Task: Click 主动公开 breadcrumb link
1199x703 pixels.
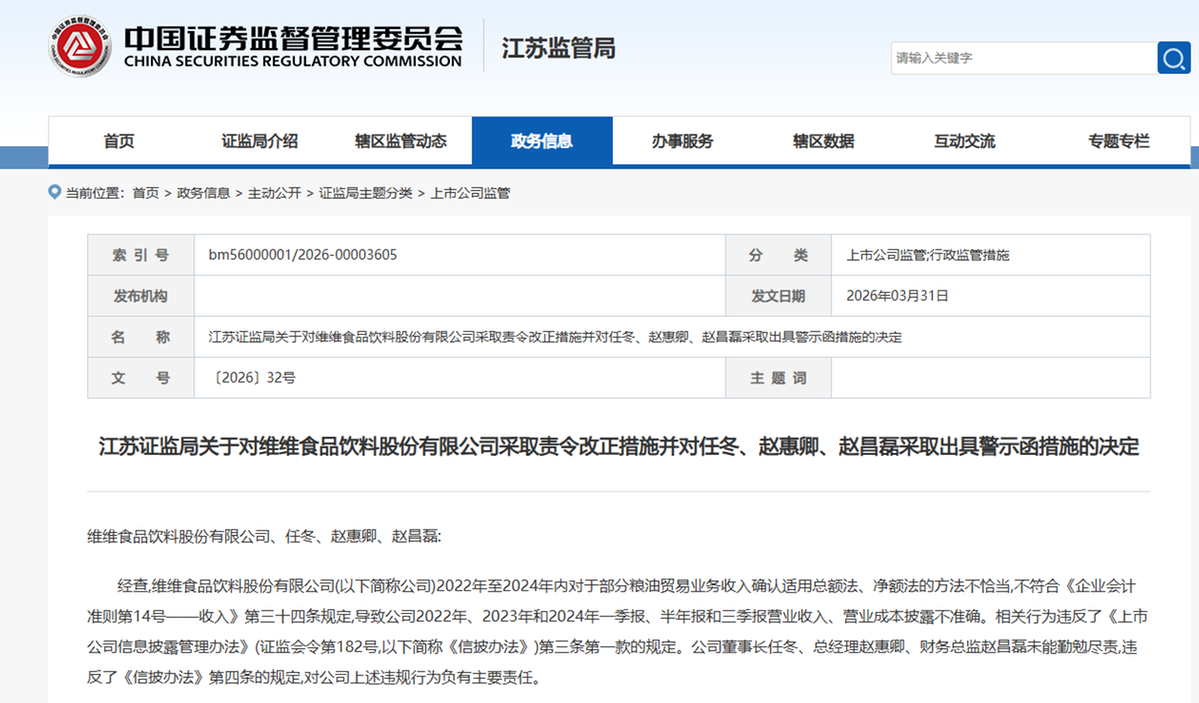Action: (x=274, y=193)
